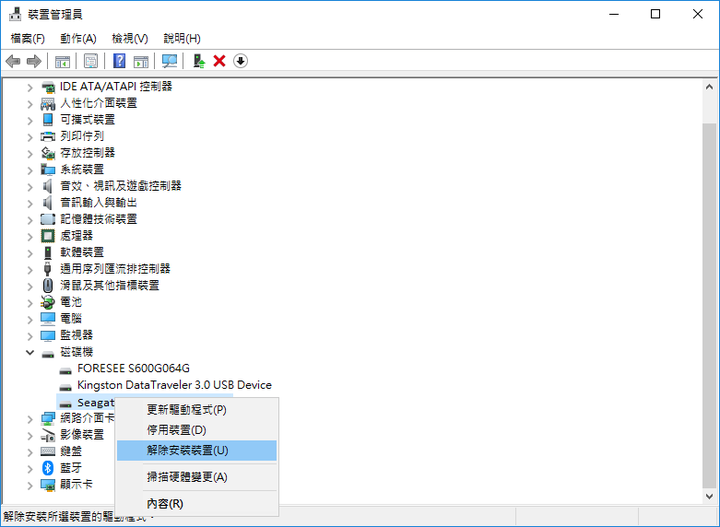Select the 顯示卡 display adapter icon

48,485
